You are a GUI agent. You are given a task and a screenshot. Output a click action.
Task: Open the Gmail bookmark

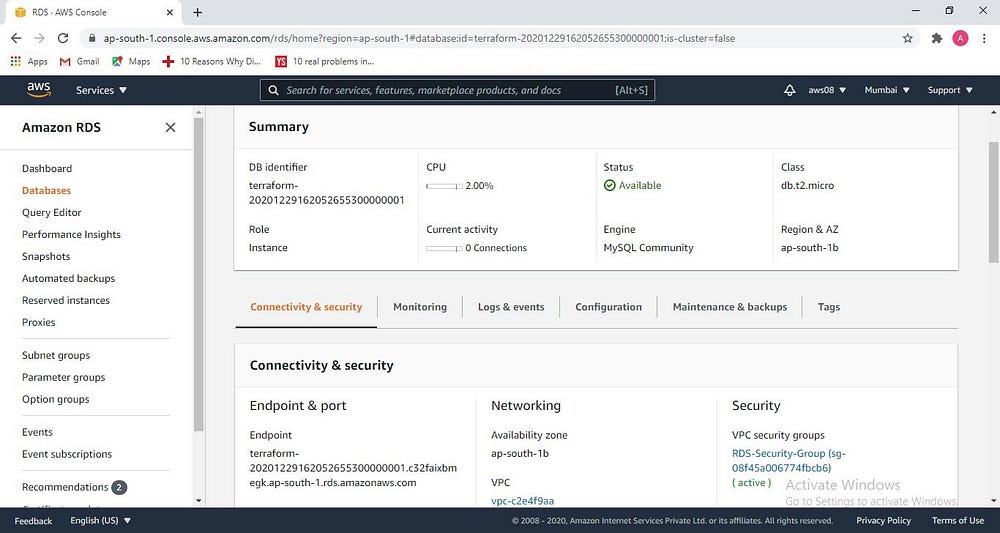80,61
